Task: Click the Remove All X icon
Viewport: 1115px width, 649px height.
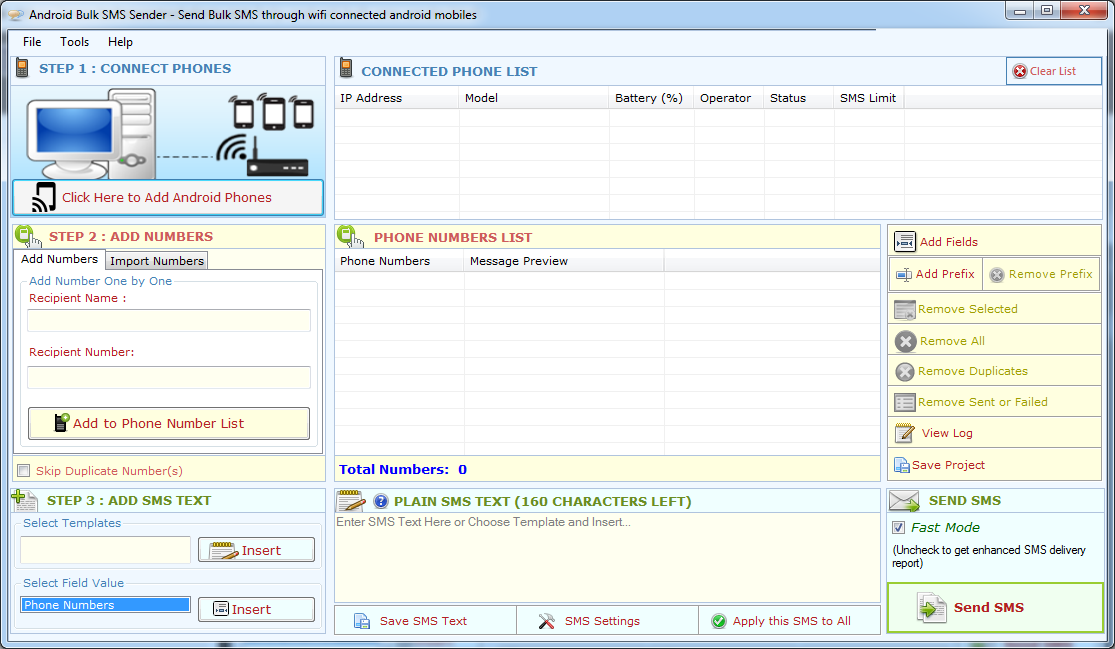Action: point(905,341)
